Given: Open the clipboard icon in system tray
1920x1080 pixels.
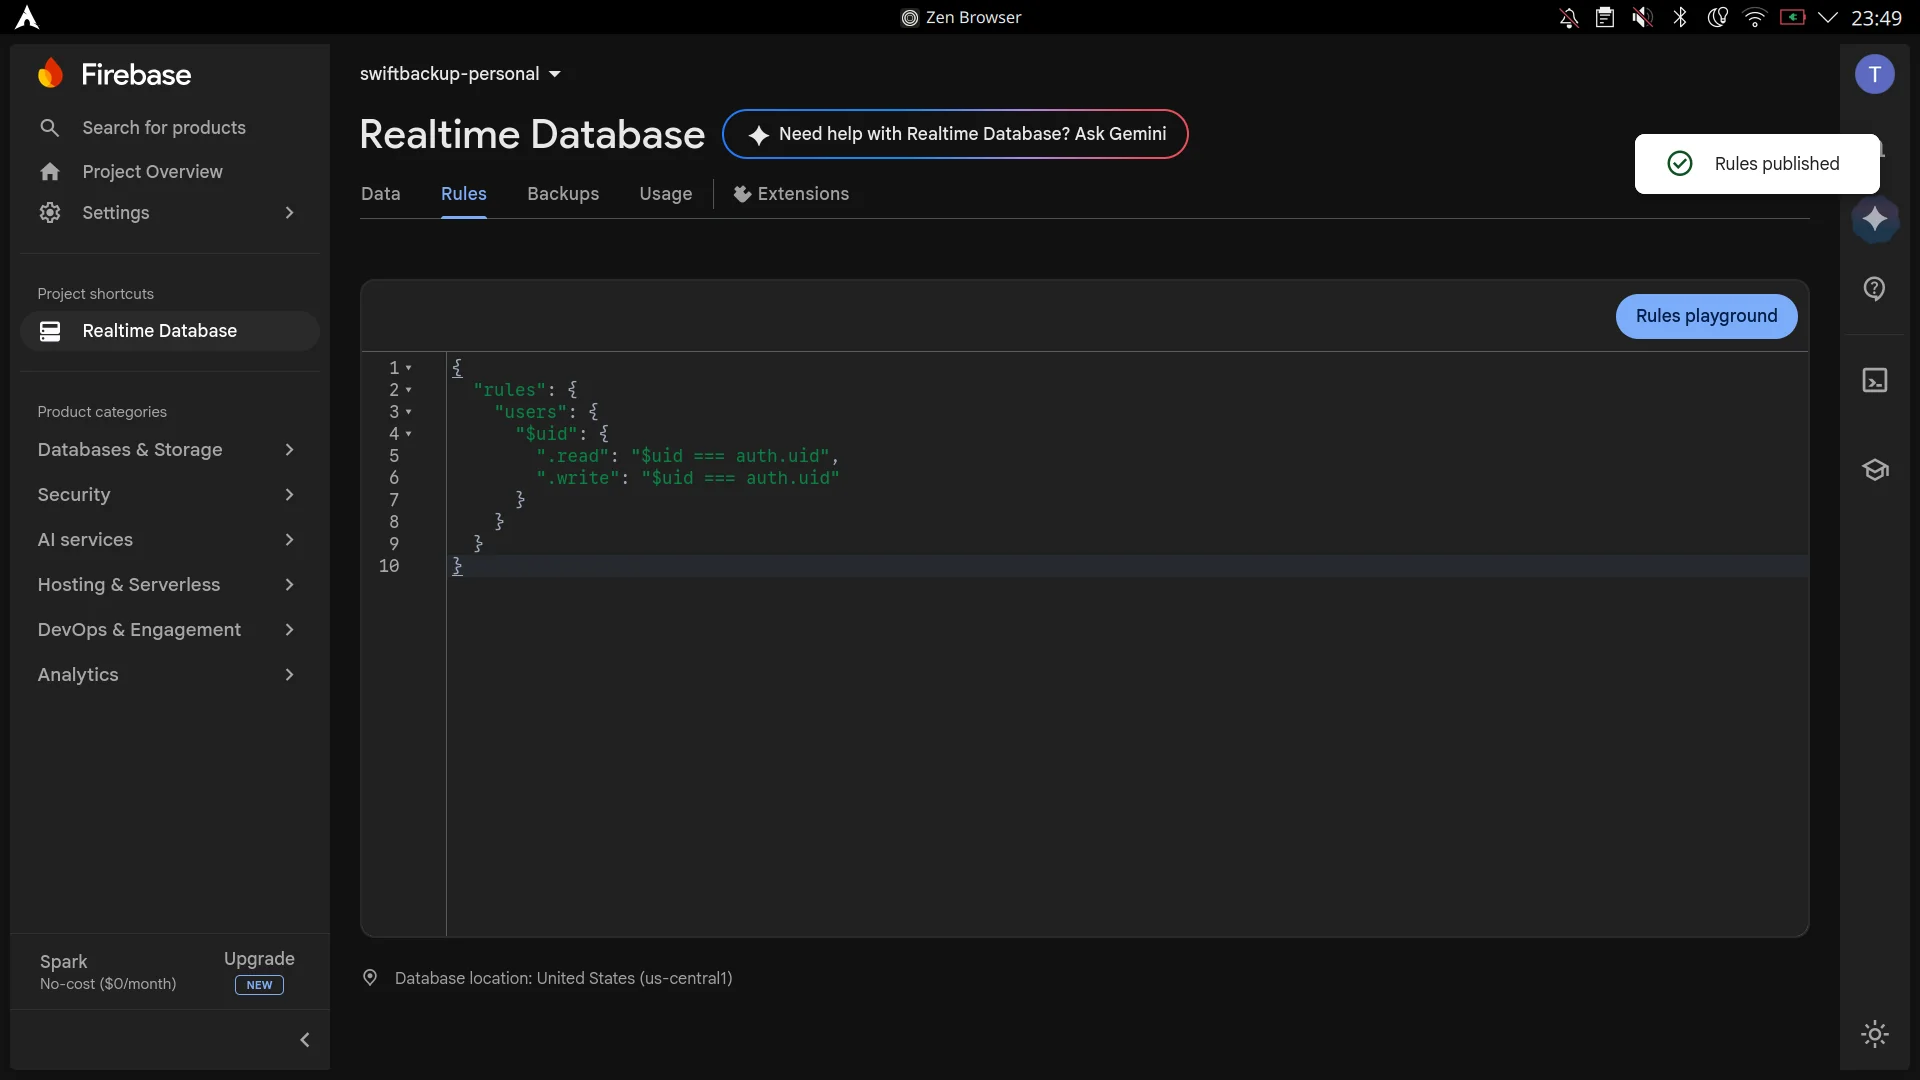Looking at the screenshot, I should click(x=1605, y=18).
